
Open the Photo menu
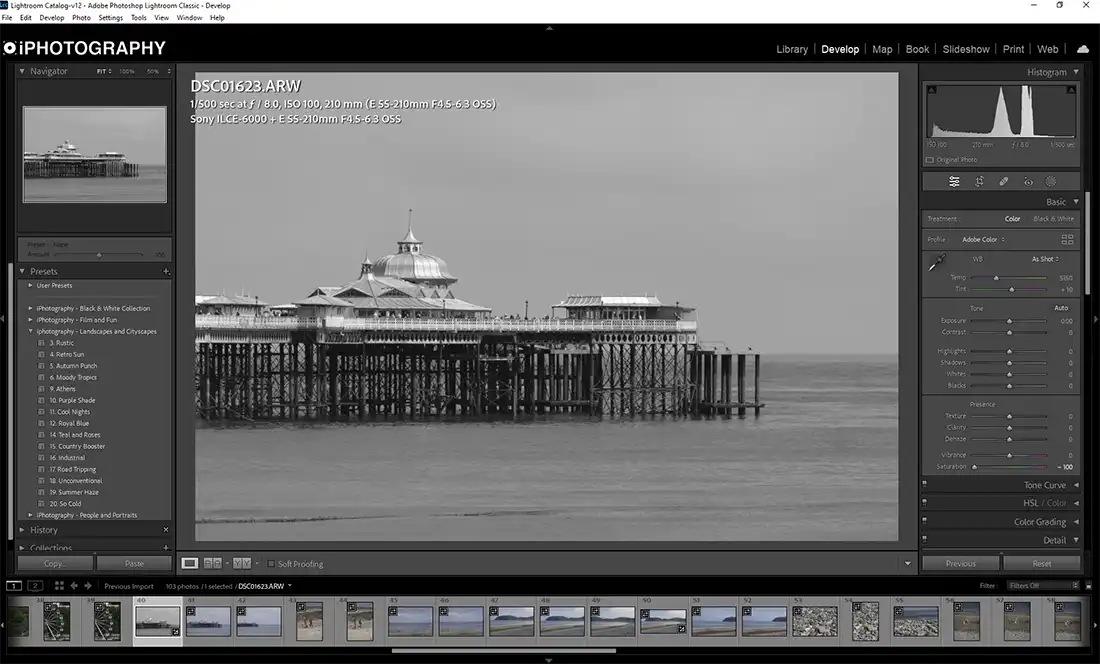tap(81, 17)
